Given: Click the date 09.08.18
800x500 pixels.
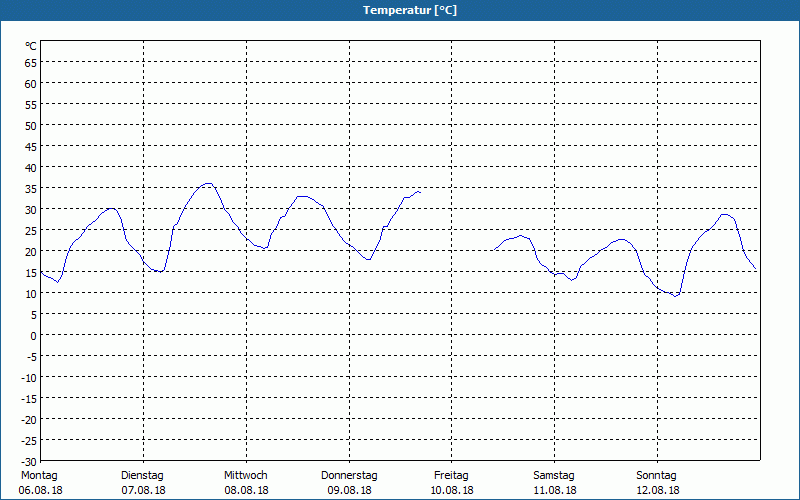Looking at the screenshot, I should click(x=349, y=490).
